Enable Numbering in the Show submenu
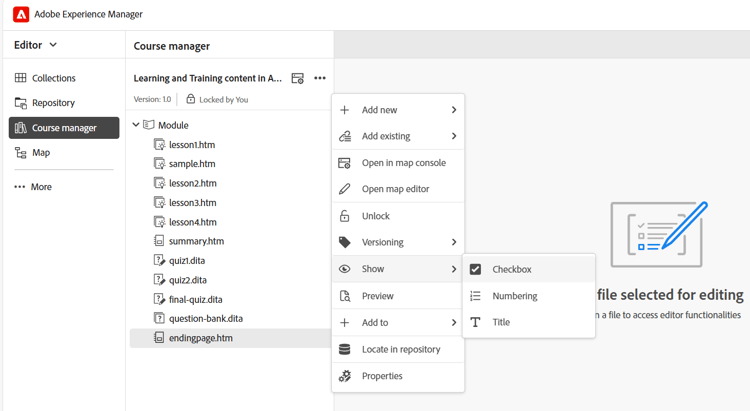The image size is (750, 411). (x=514, y=296)
